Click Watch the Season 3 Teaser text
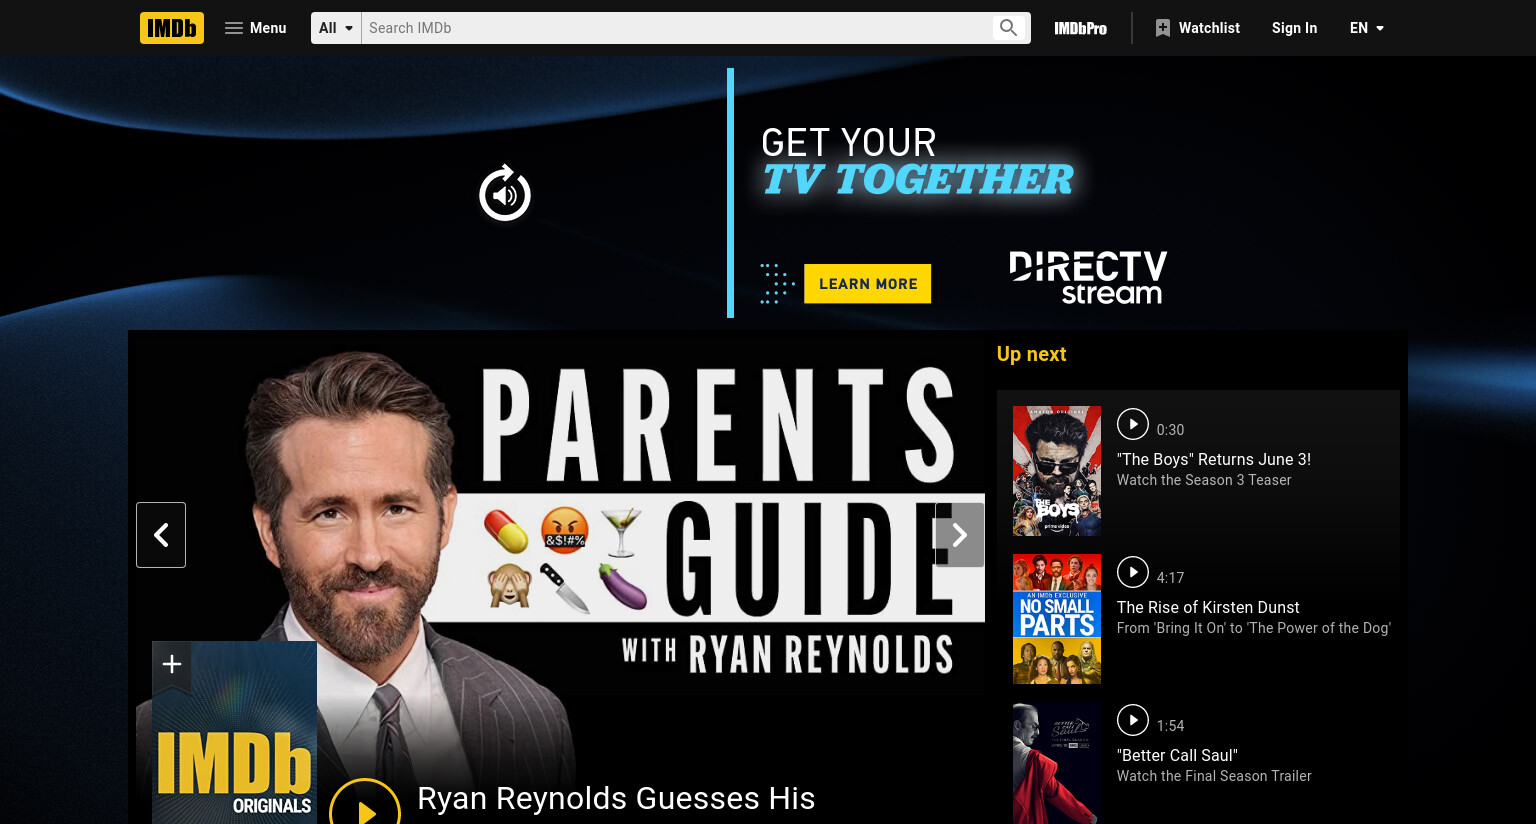The height and width of the screenshot is (824, 1536). coord(1204,480)
